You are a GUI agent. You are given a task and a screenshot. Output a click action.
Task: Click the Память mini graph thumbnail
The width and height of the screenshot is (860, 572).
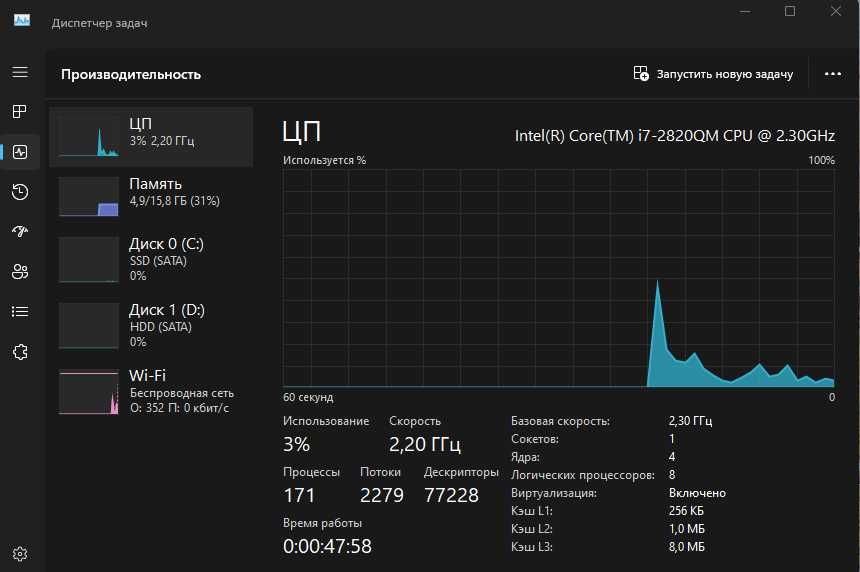point(89,196)
